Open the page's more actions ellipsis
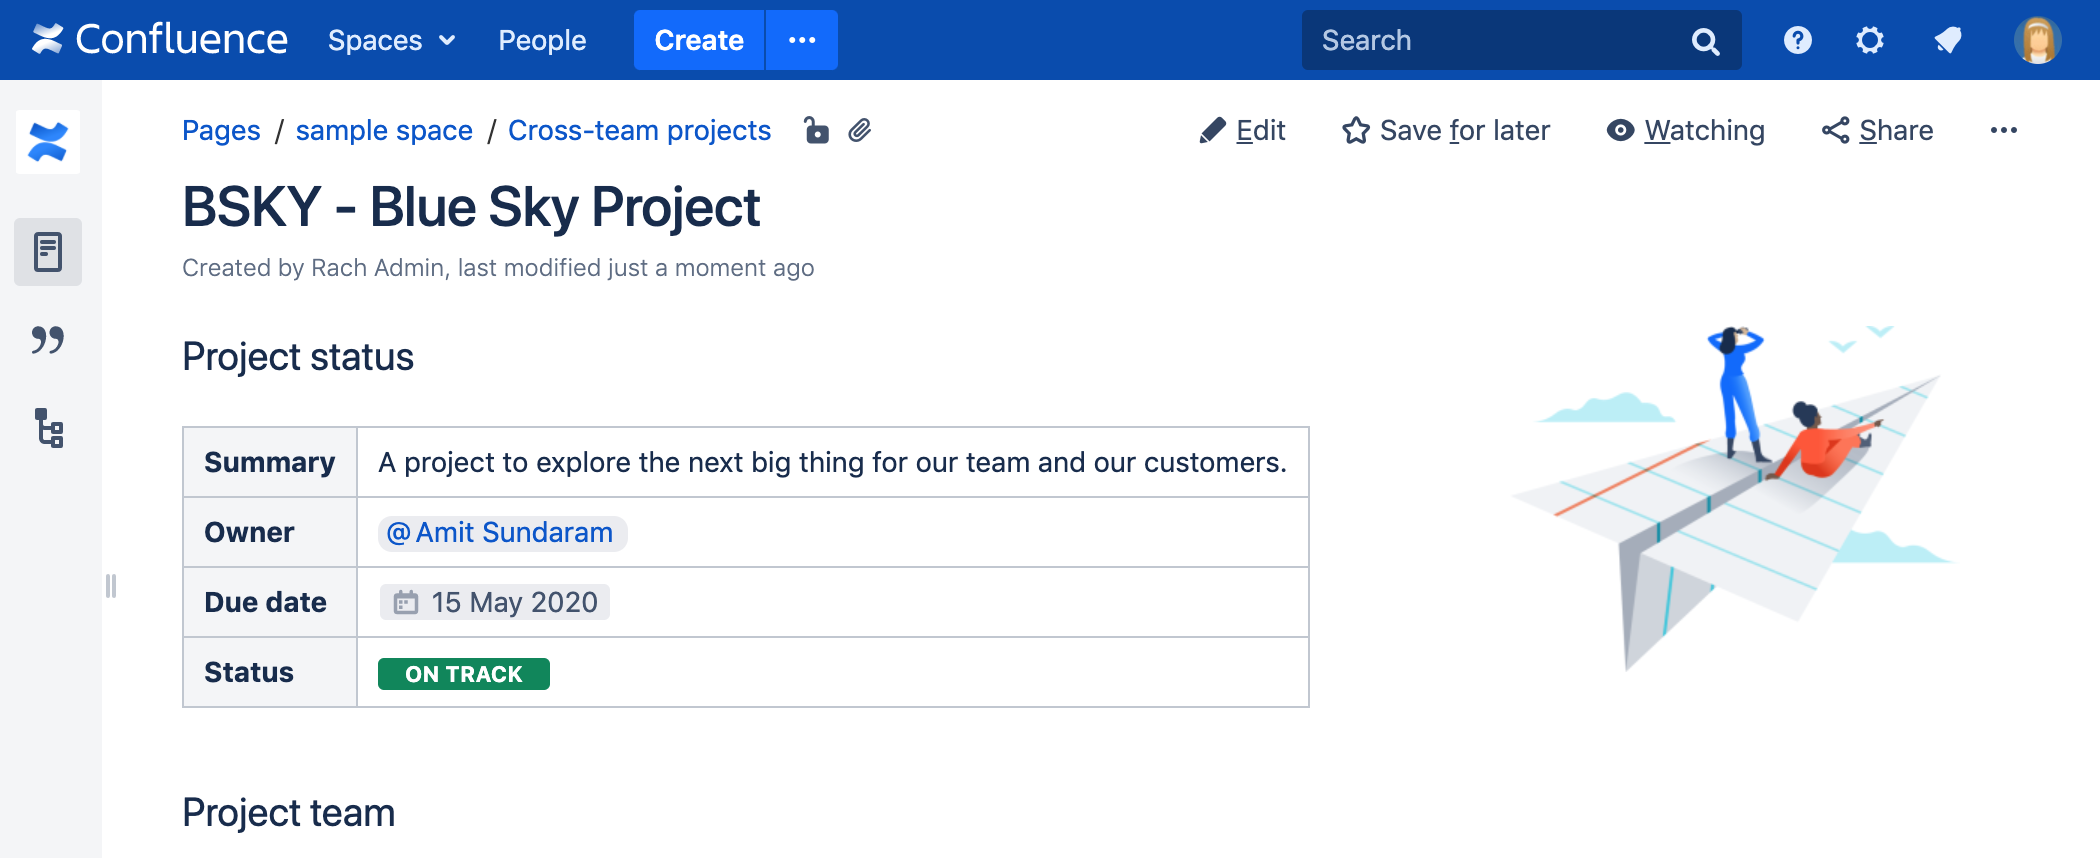2100x858 pixels. click(2003, 131)
